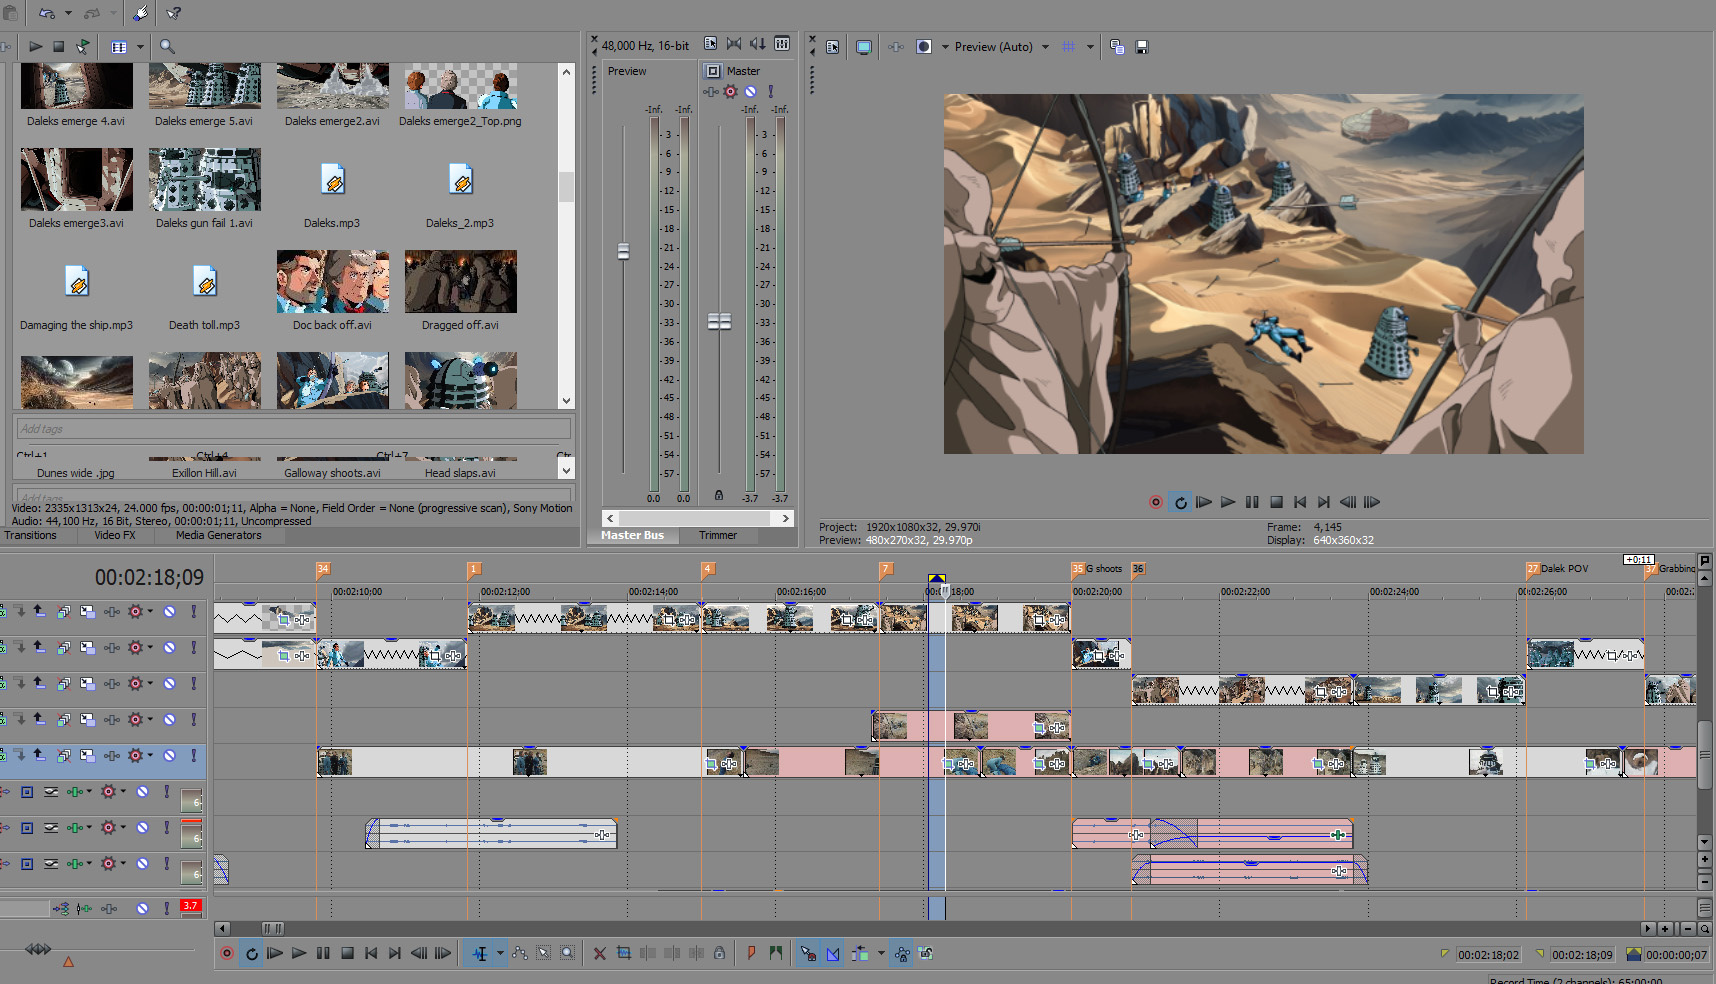Image resolution: width=1716 pixels, height=984 pixels.
Task: Click the Downmix Output icon in mixer
Action: click(734, 44)
